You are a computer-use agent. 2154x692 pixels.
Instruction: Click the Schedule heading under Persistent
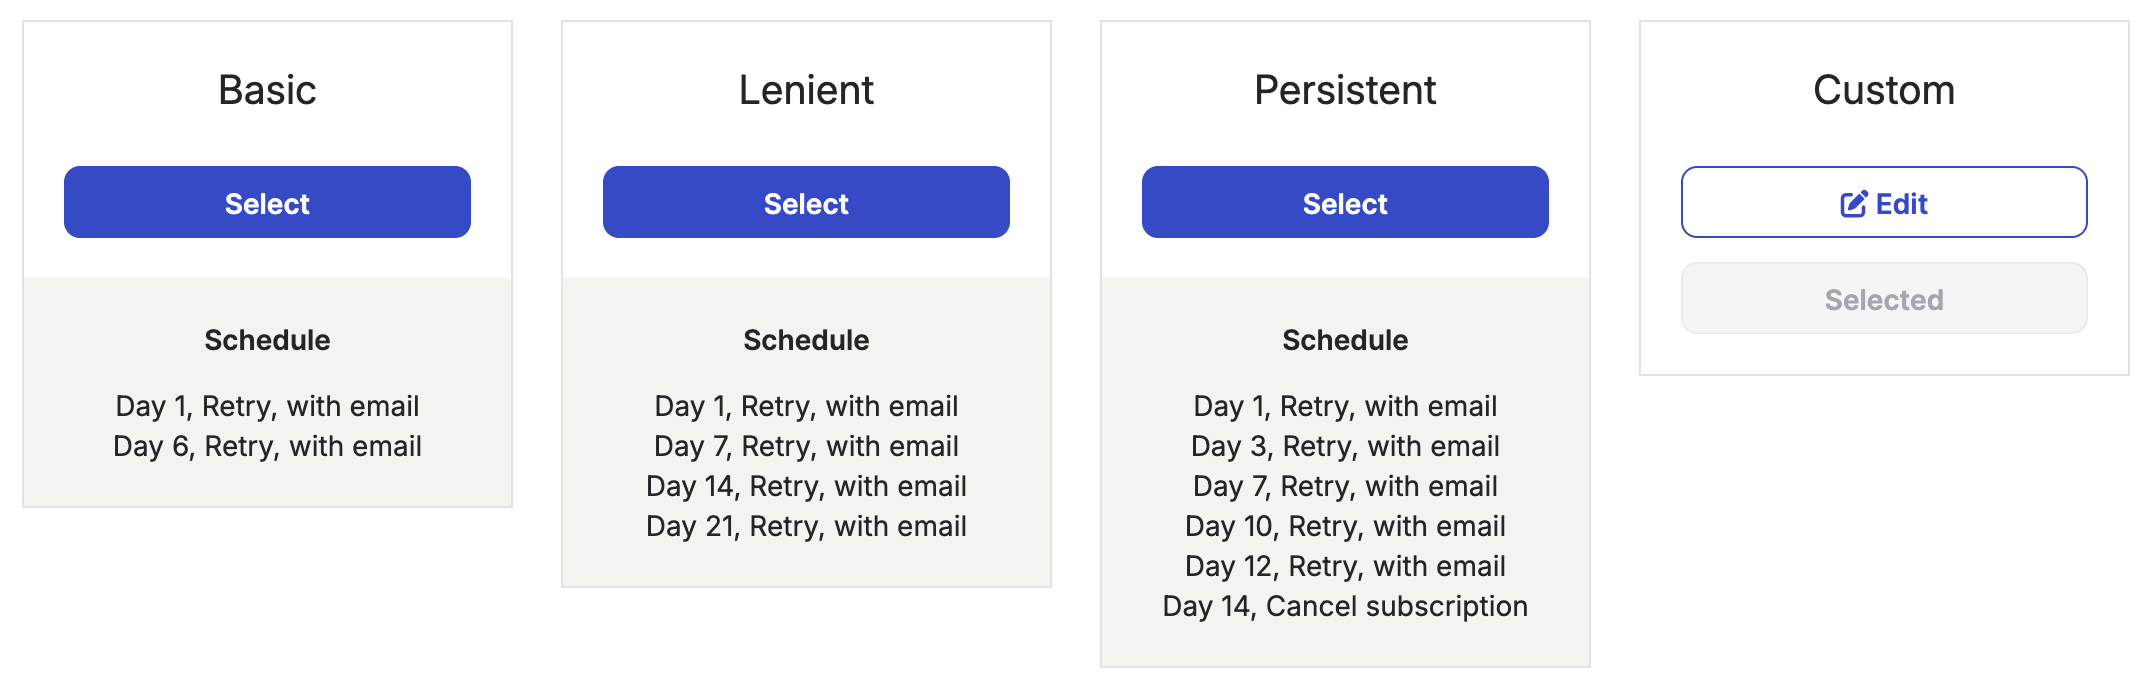[1345, 340]
